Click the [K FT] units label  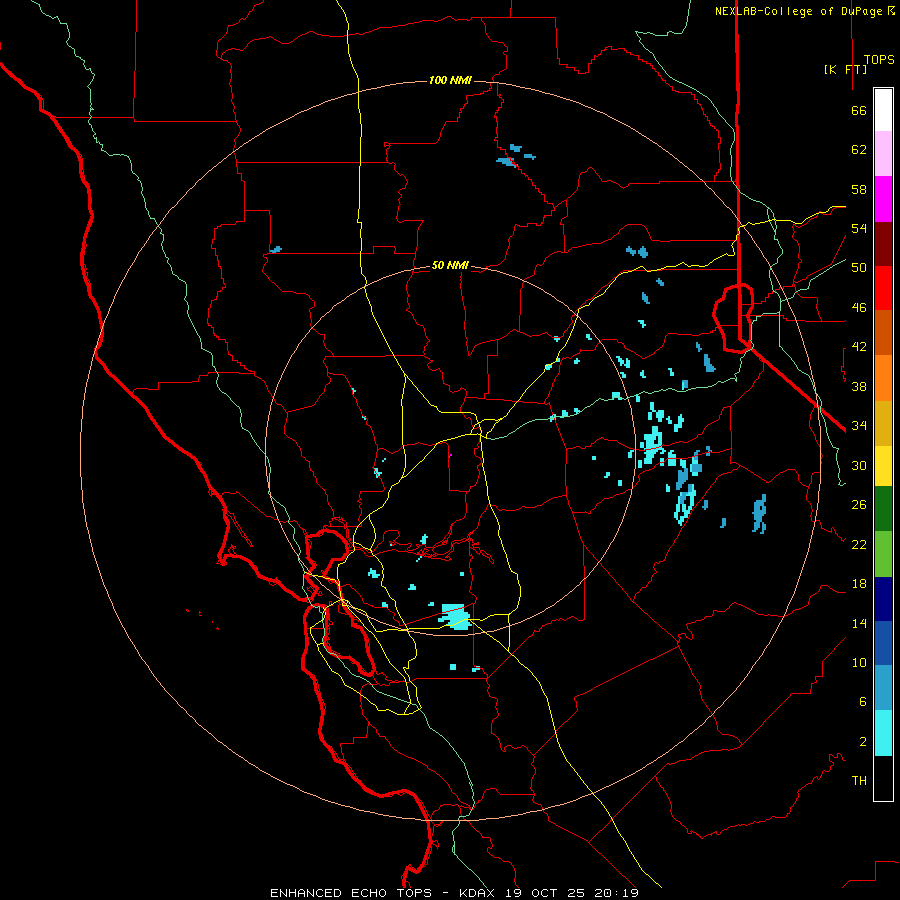coord(845,70)
